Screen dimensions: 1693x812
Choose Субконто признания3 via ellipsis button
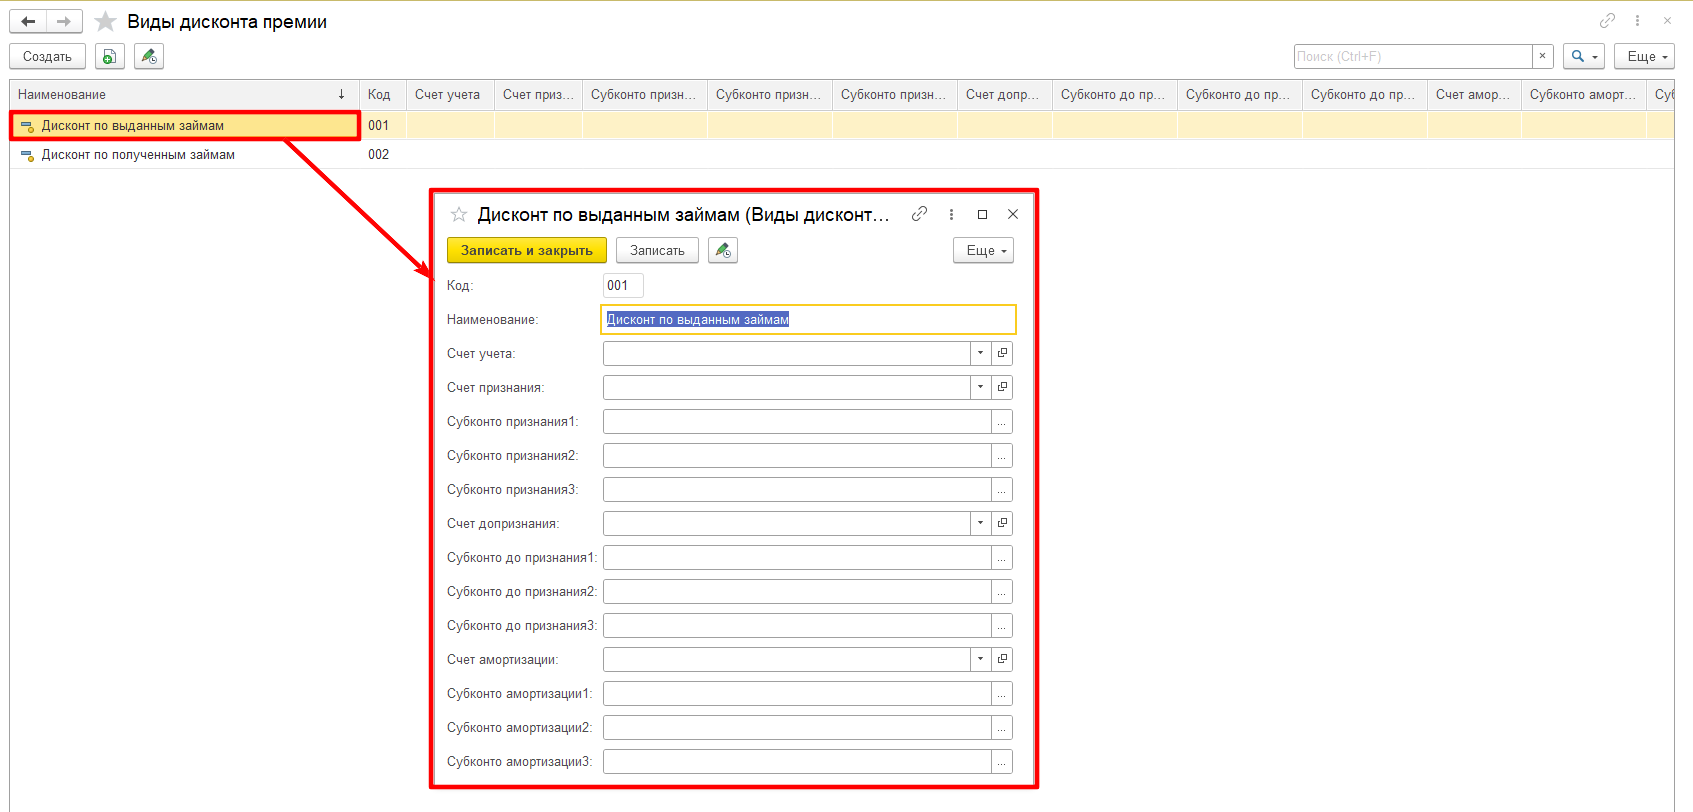(1002, 489)
